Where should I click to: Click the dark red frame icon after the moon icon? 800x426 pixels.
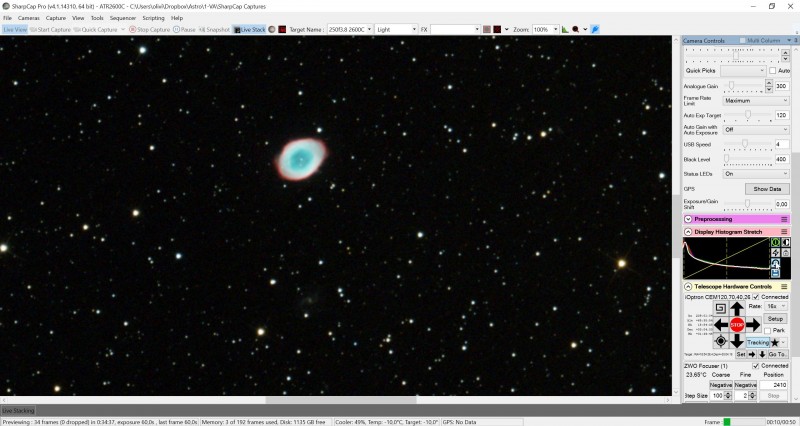point(282,30)
